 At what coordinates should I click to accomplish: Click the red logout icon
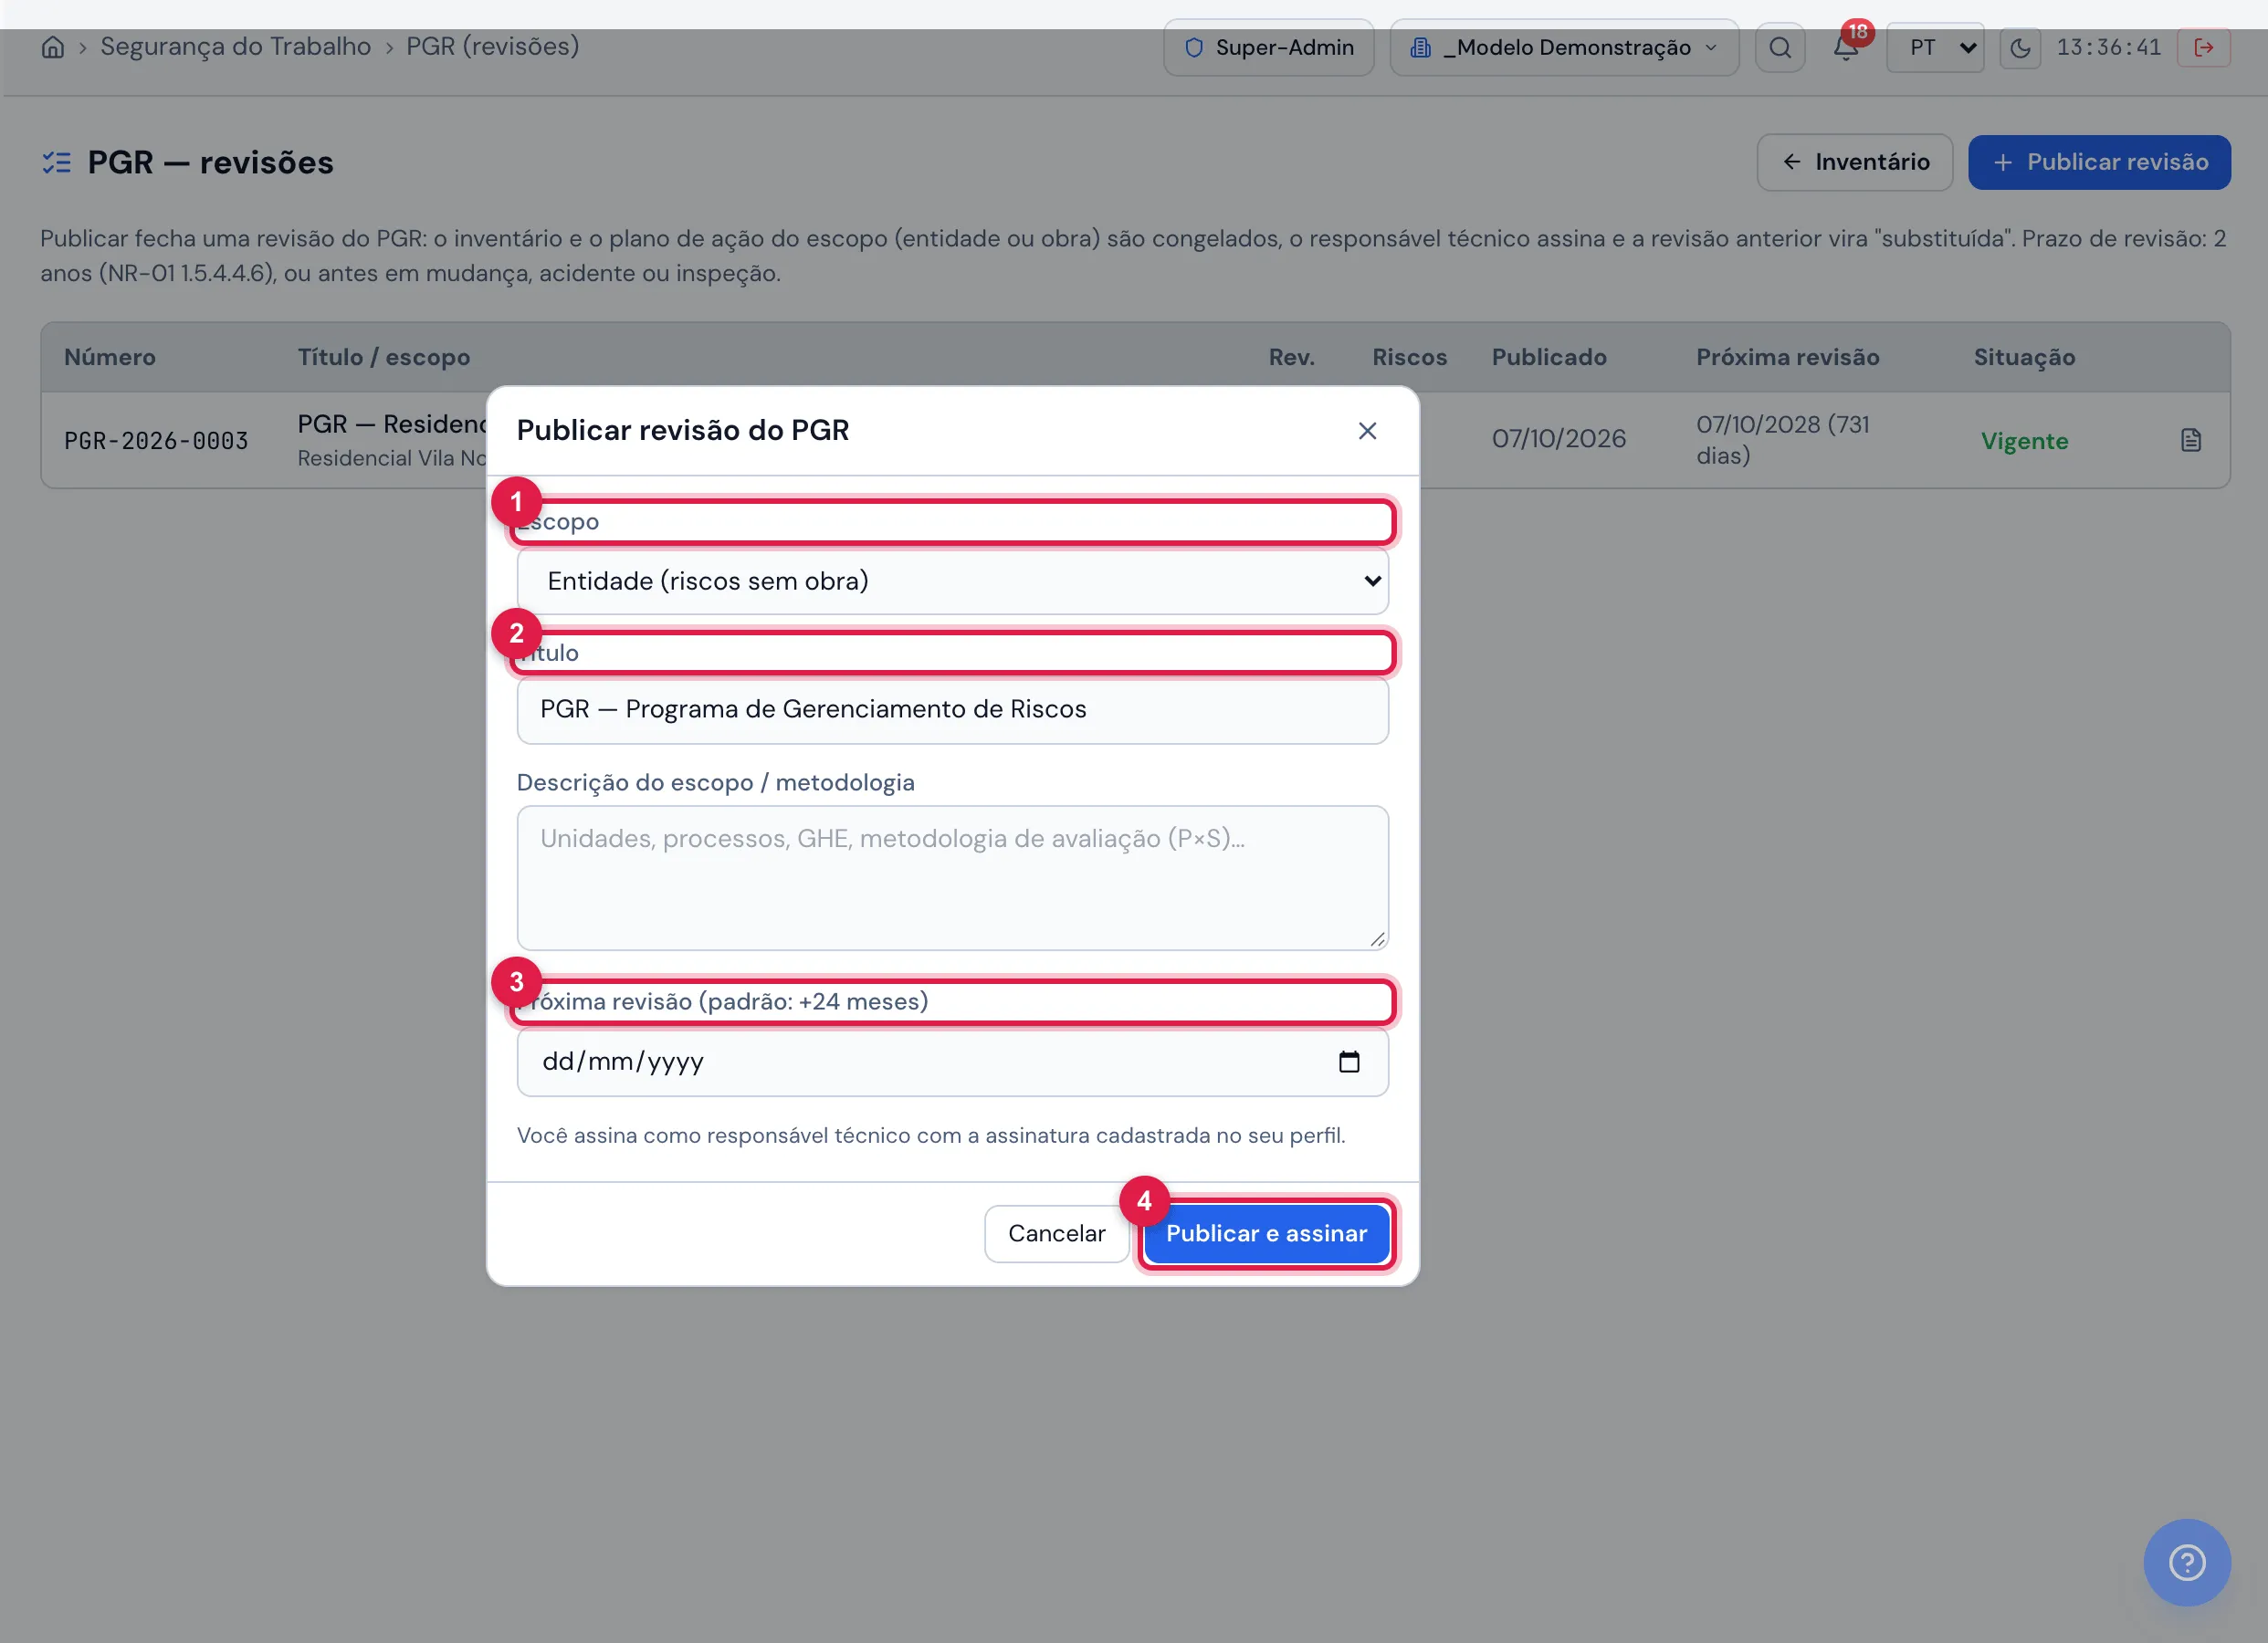point(2204,48)
